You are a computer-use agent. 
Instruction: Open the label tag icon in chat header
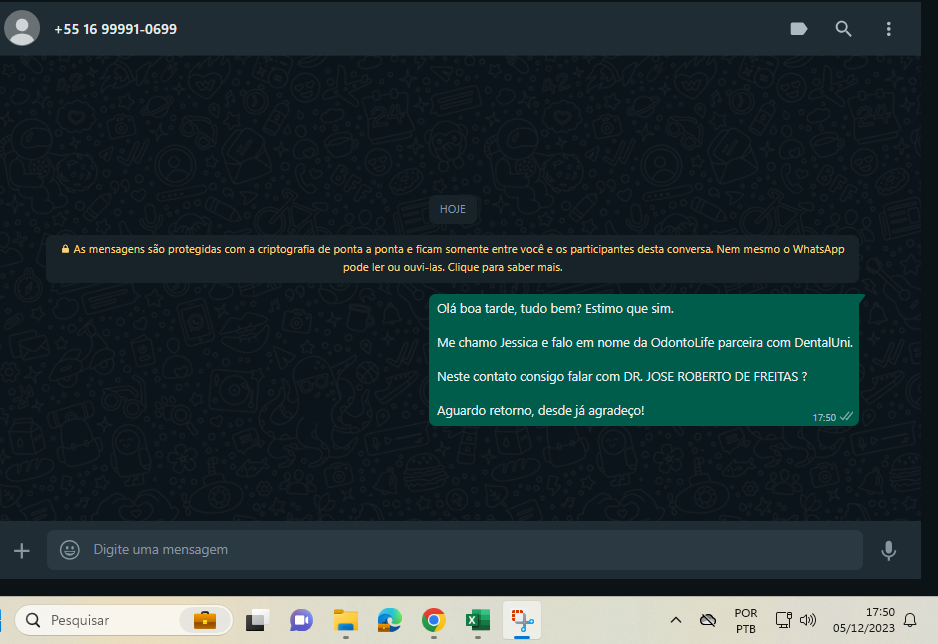[799, 29]
